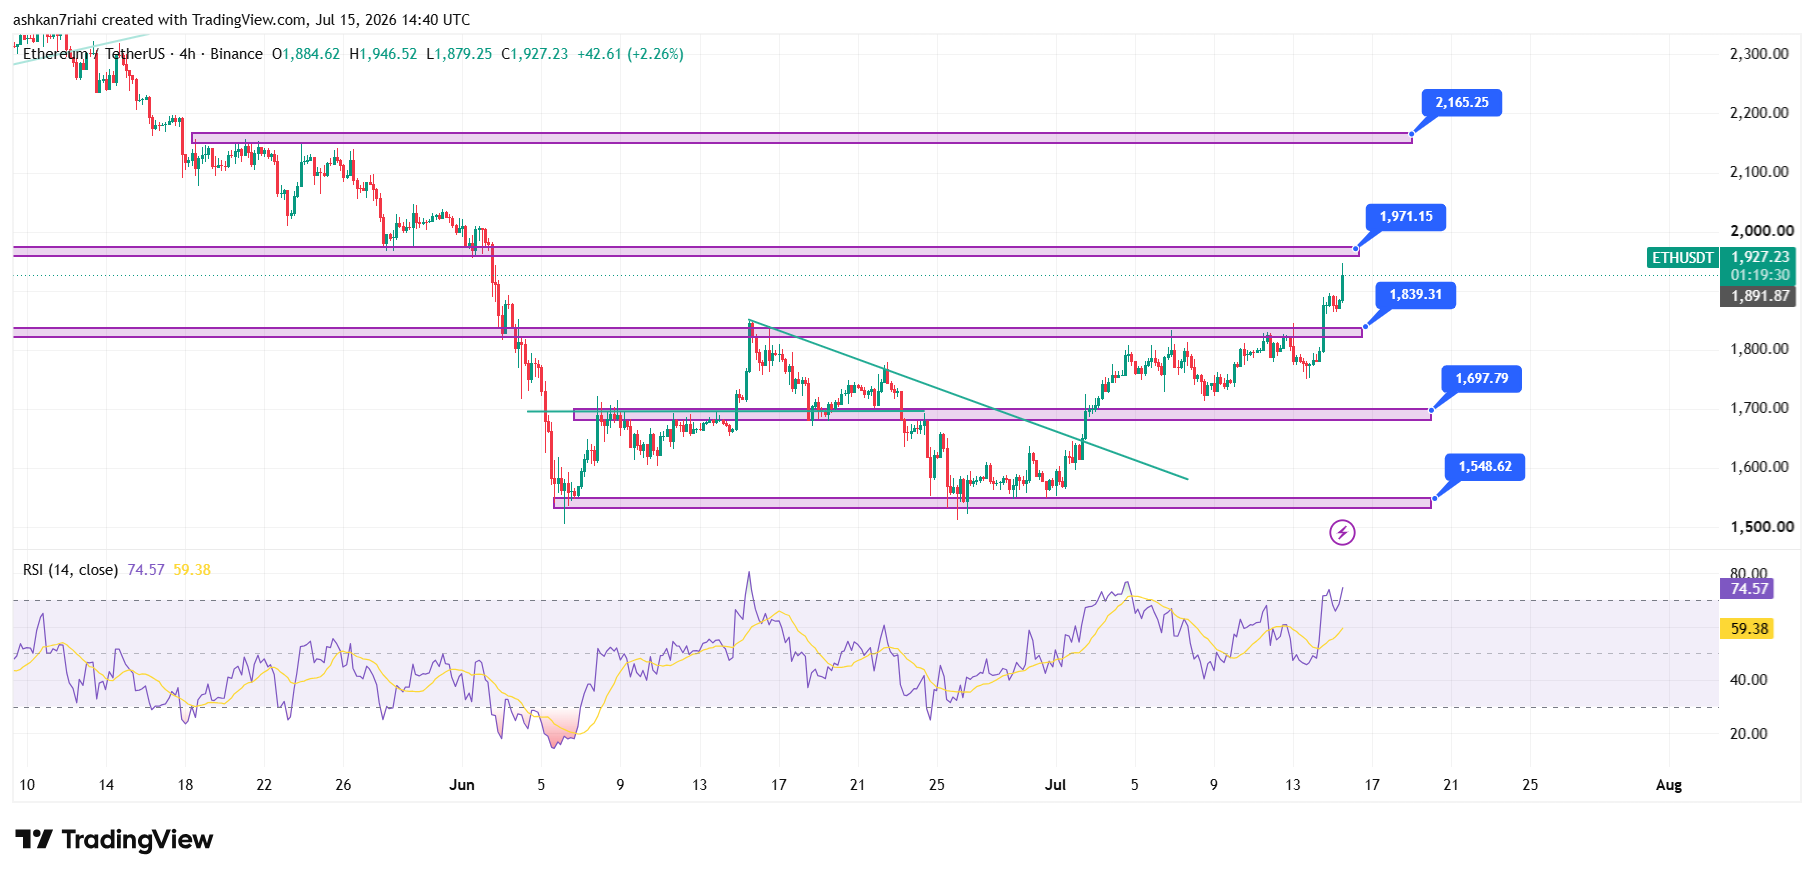1814x877 pixels.
Task: Click the purple lightning bolt event icon
Action: 1342,532
